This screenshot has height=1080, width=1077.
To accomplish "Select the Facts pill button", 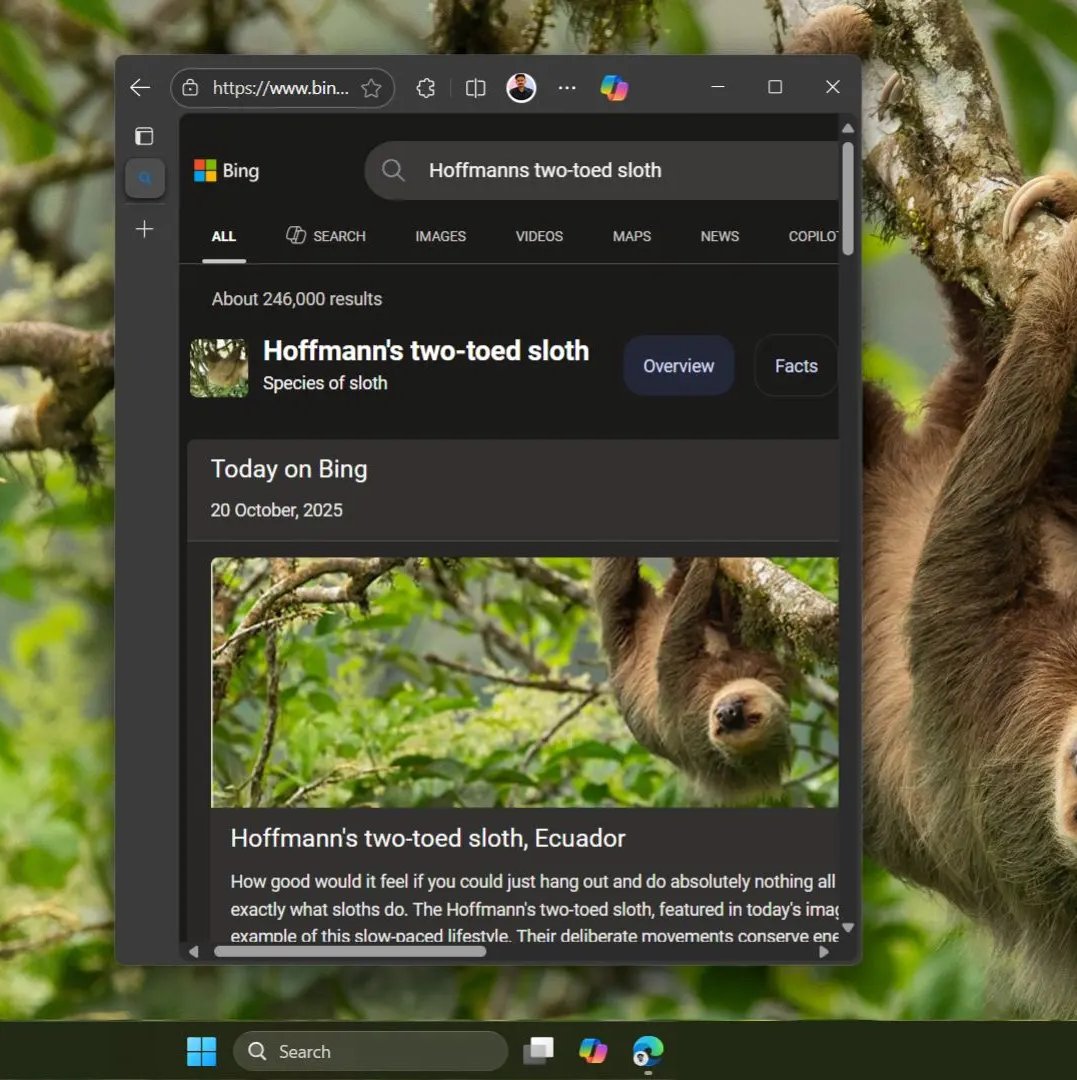I will pos(795,366).
